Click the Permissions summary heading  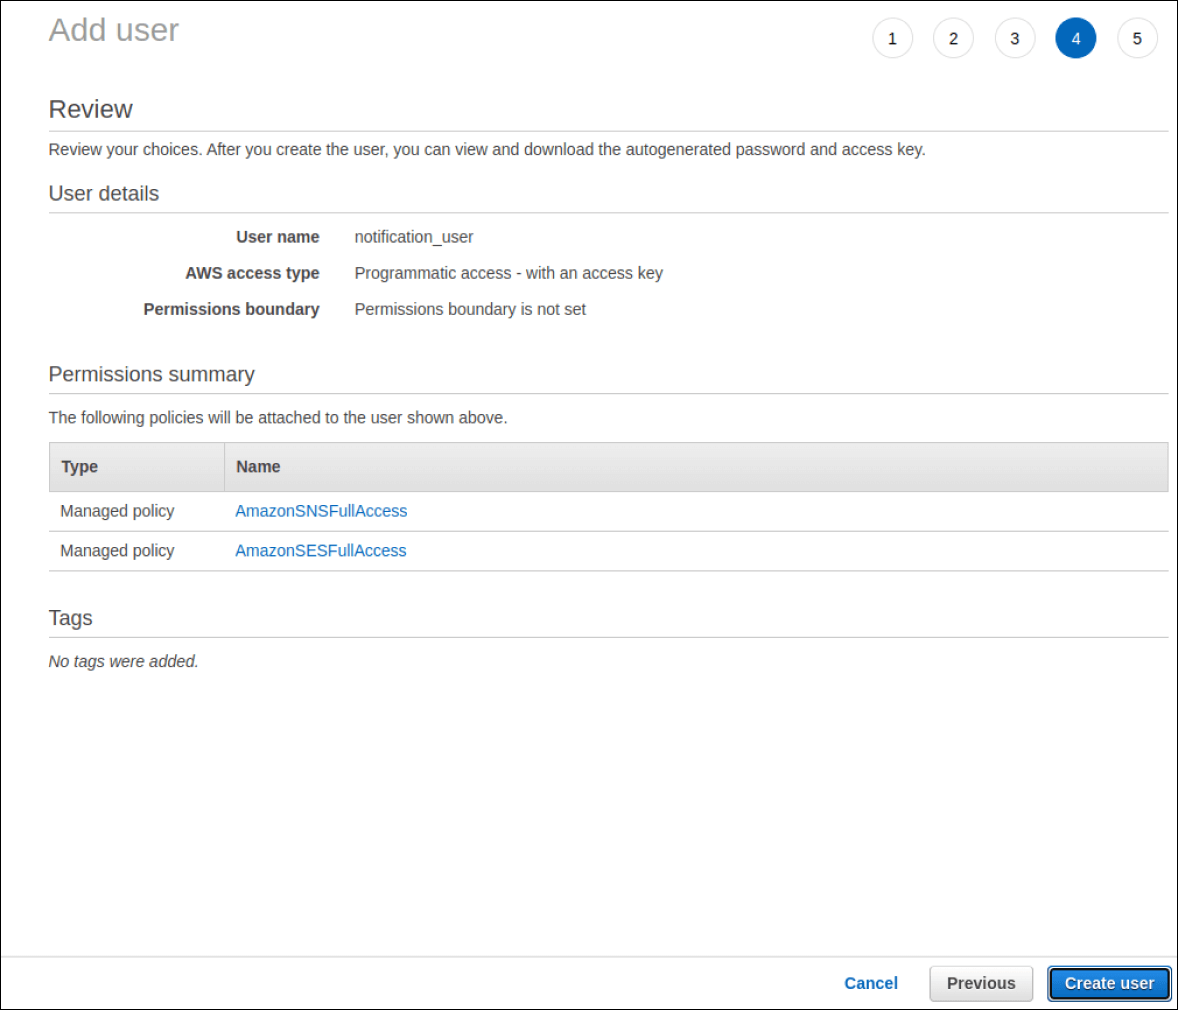pos(151,374)
